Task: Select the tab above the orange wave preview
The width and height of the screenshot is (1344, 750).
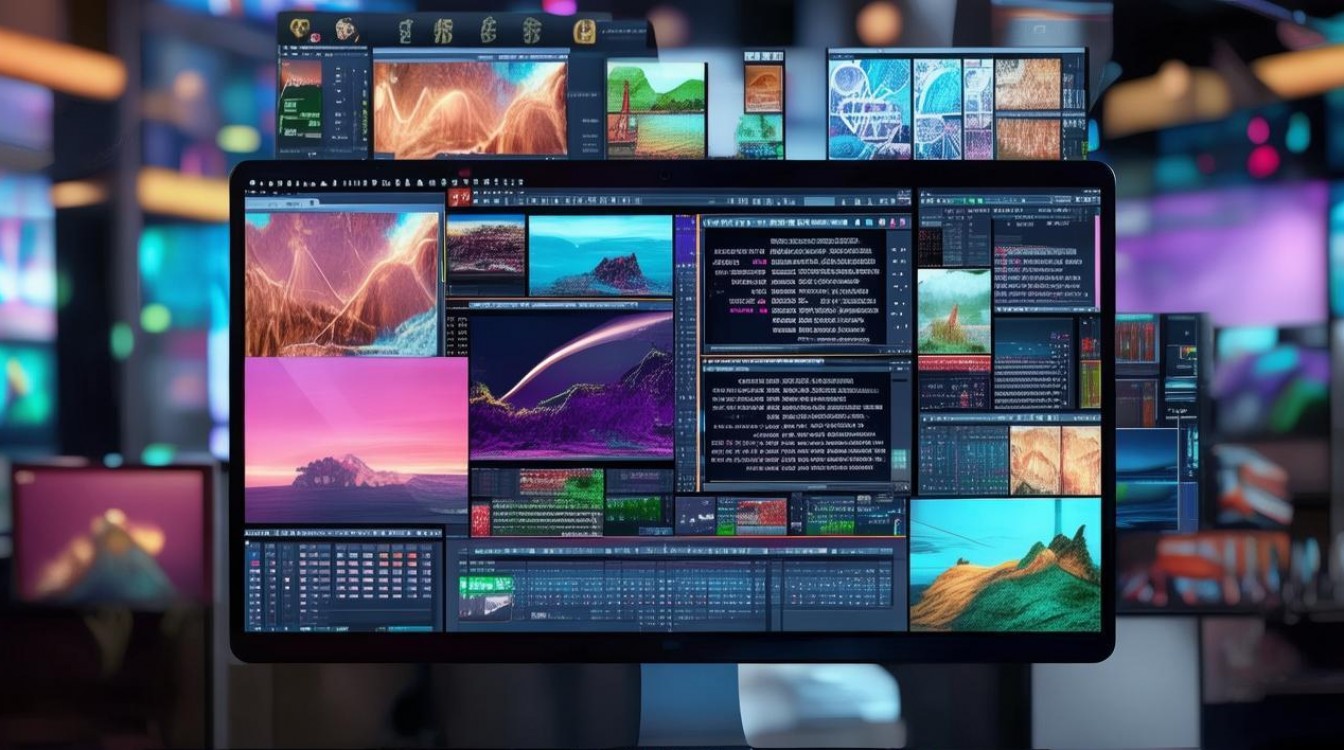Action: point(282,202)
